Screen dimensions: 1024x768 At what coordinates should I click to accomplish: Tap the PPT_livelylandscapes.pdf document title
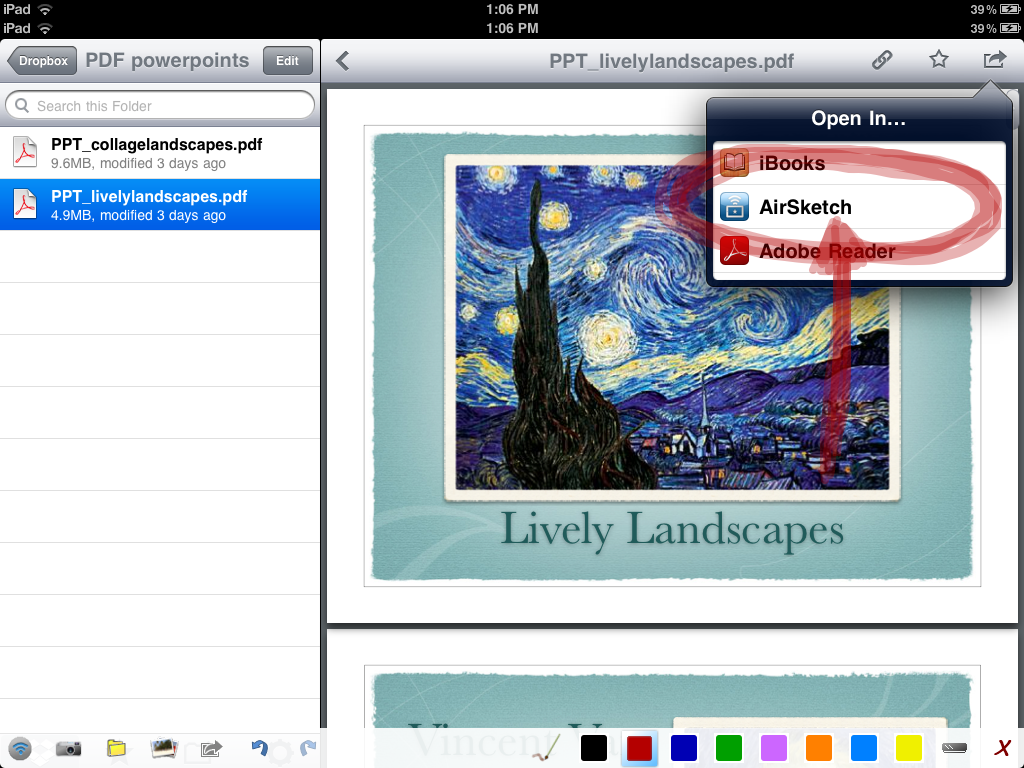(671, 61)
